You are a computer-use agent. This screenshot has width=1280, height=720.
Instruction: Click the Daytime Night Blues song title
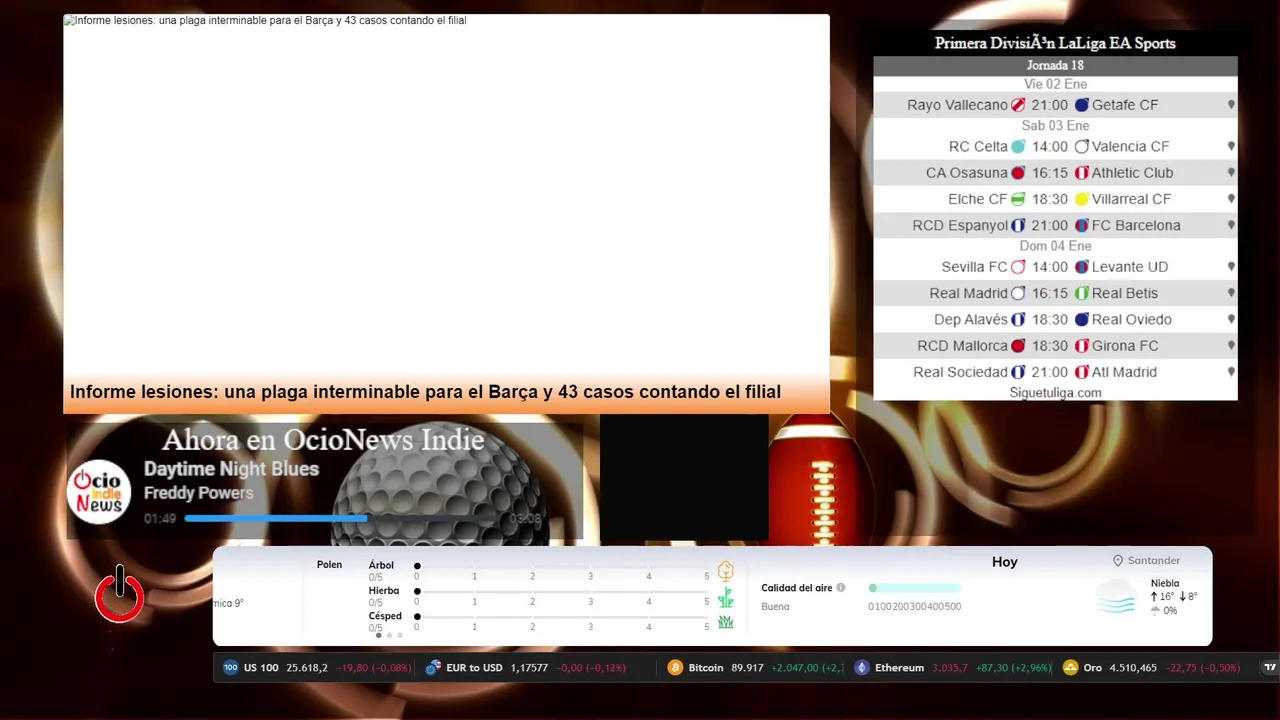coord(231,469)
